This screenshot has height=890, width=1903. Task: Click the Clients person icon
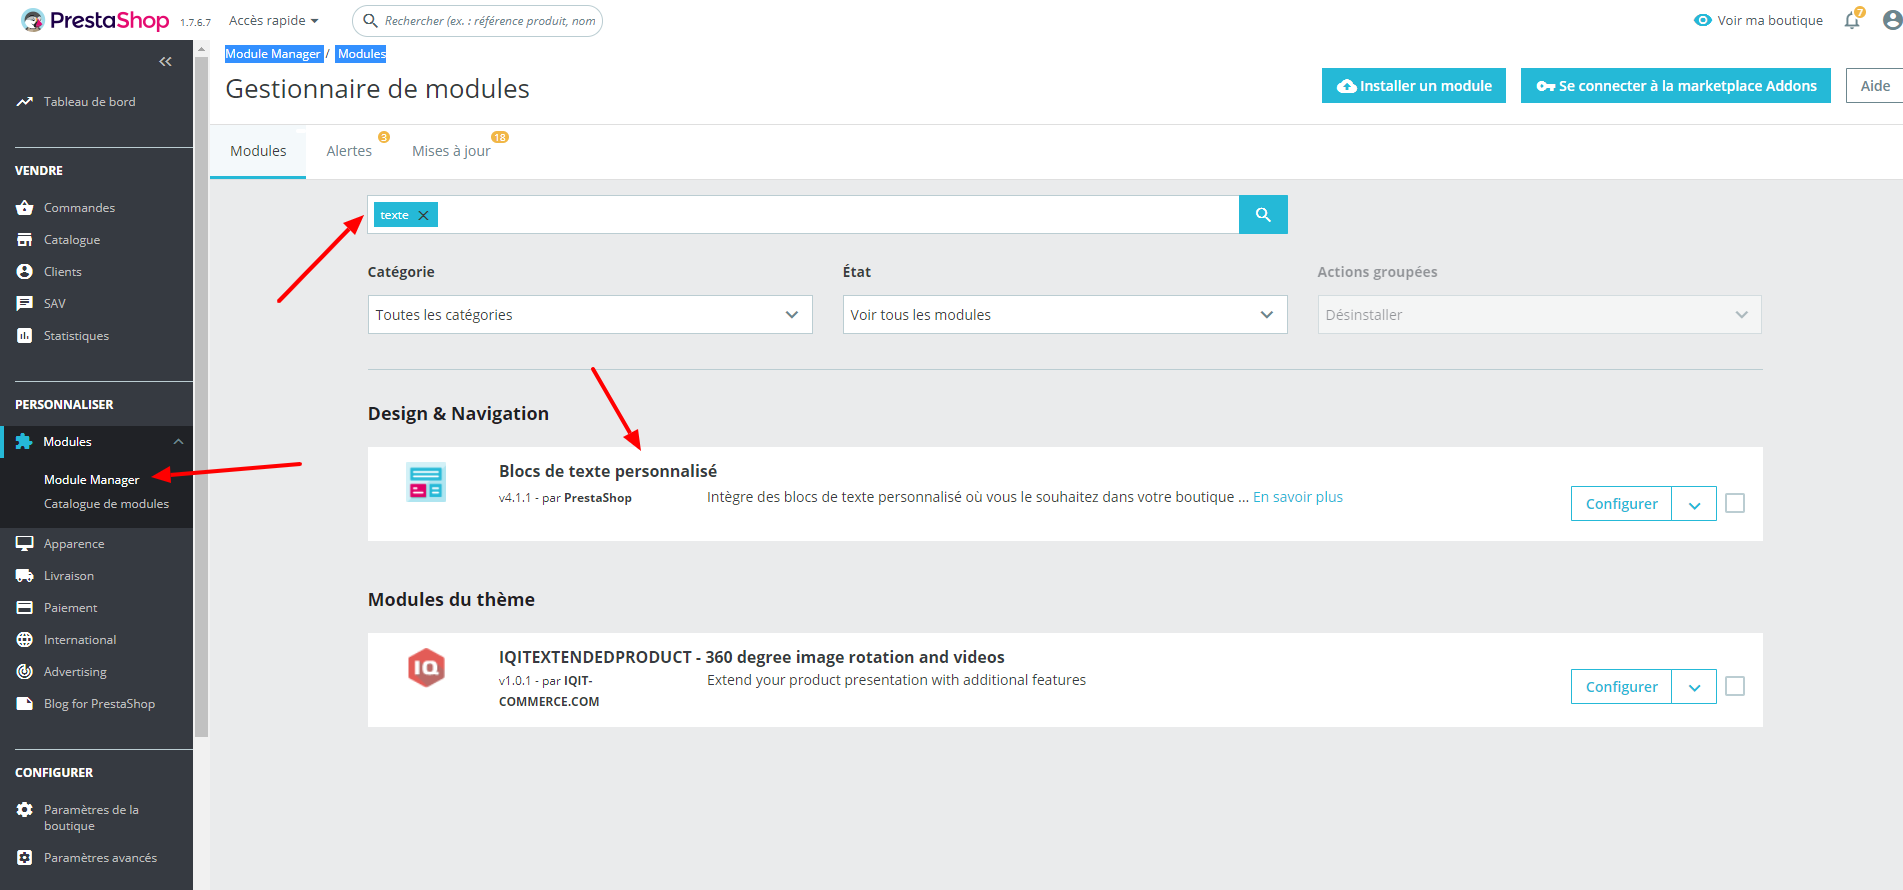(25, 272)
